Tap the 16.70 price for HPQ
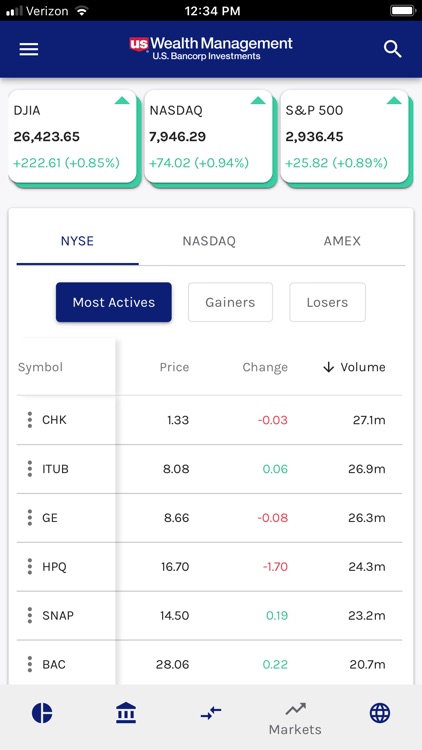Viewport: 422px width, 750px height. pos(175,567)
